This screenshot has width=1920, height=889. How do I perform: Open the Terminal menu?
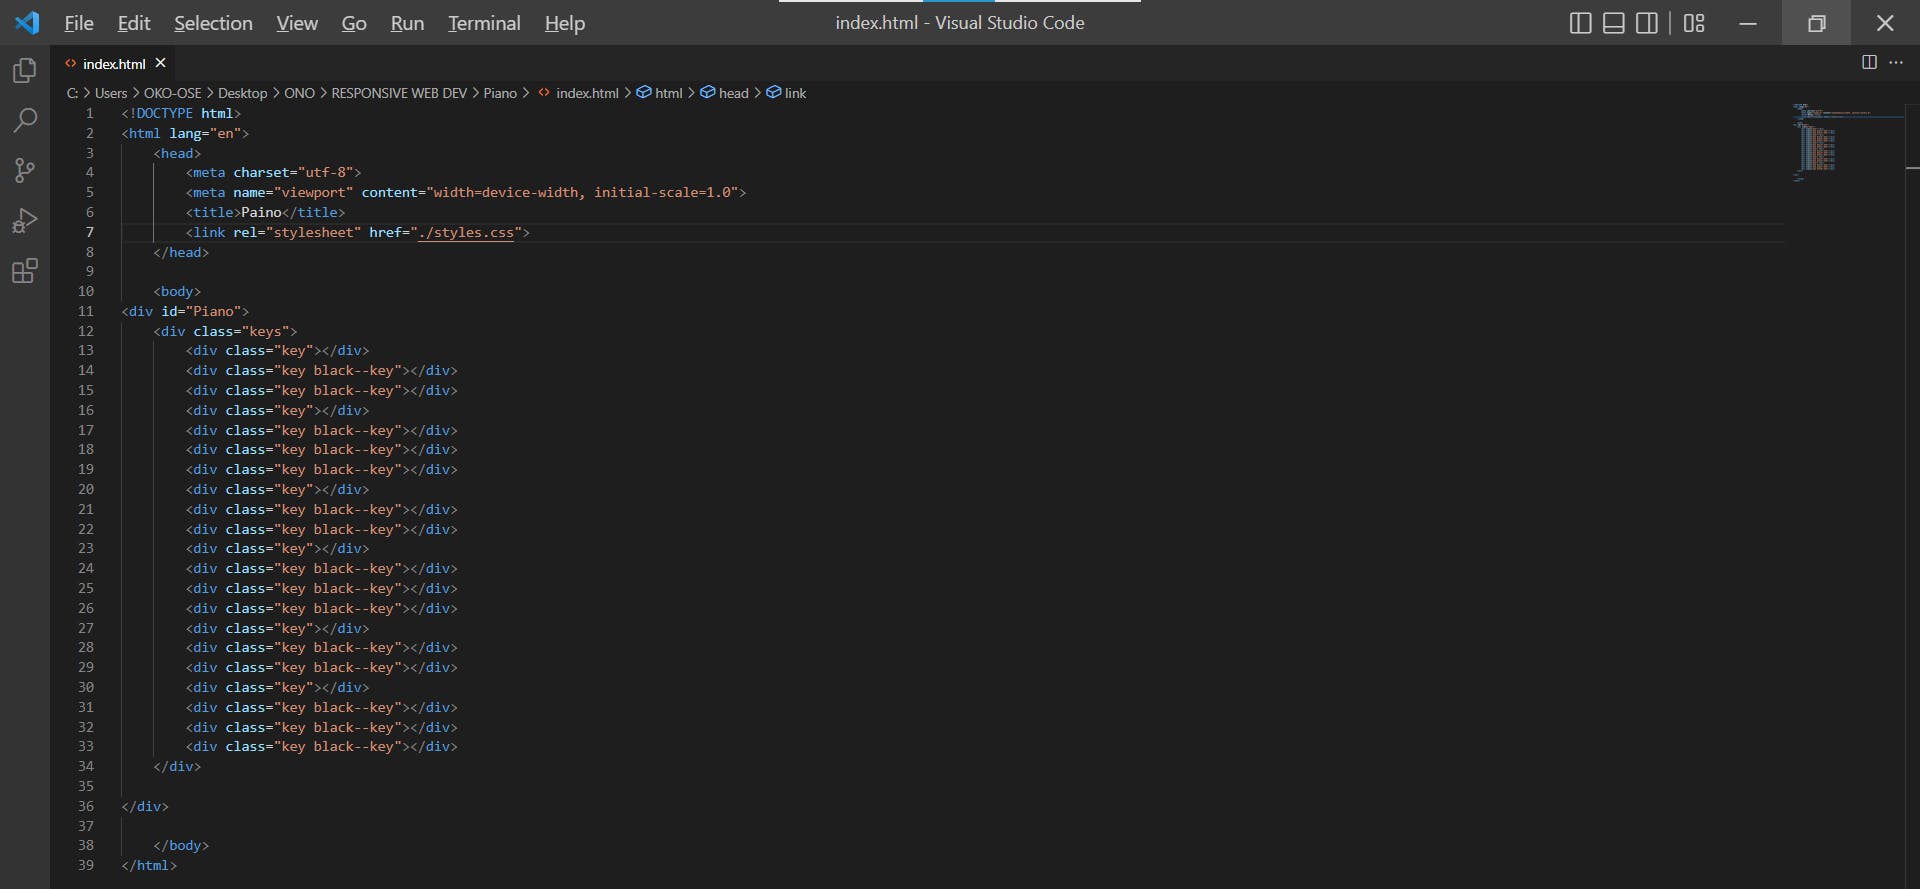pos(484,23)
